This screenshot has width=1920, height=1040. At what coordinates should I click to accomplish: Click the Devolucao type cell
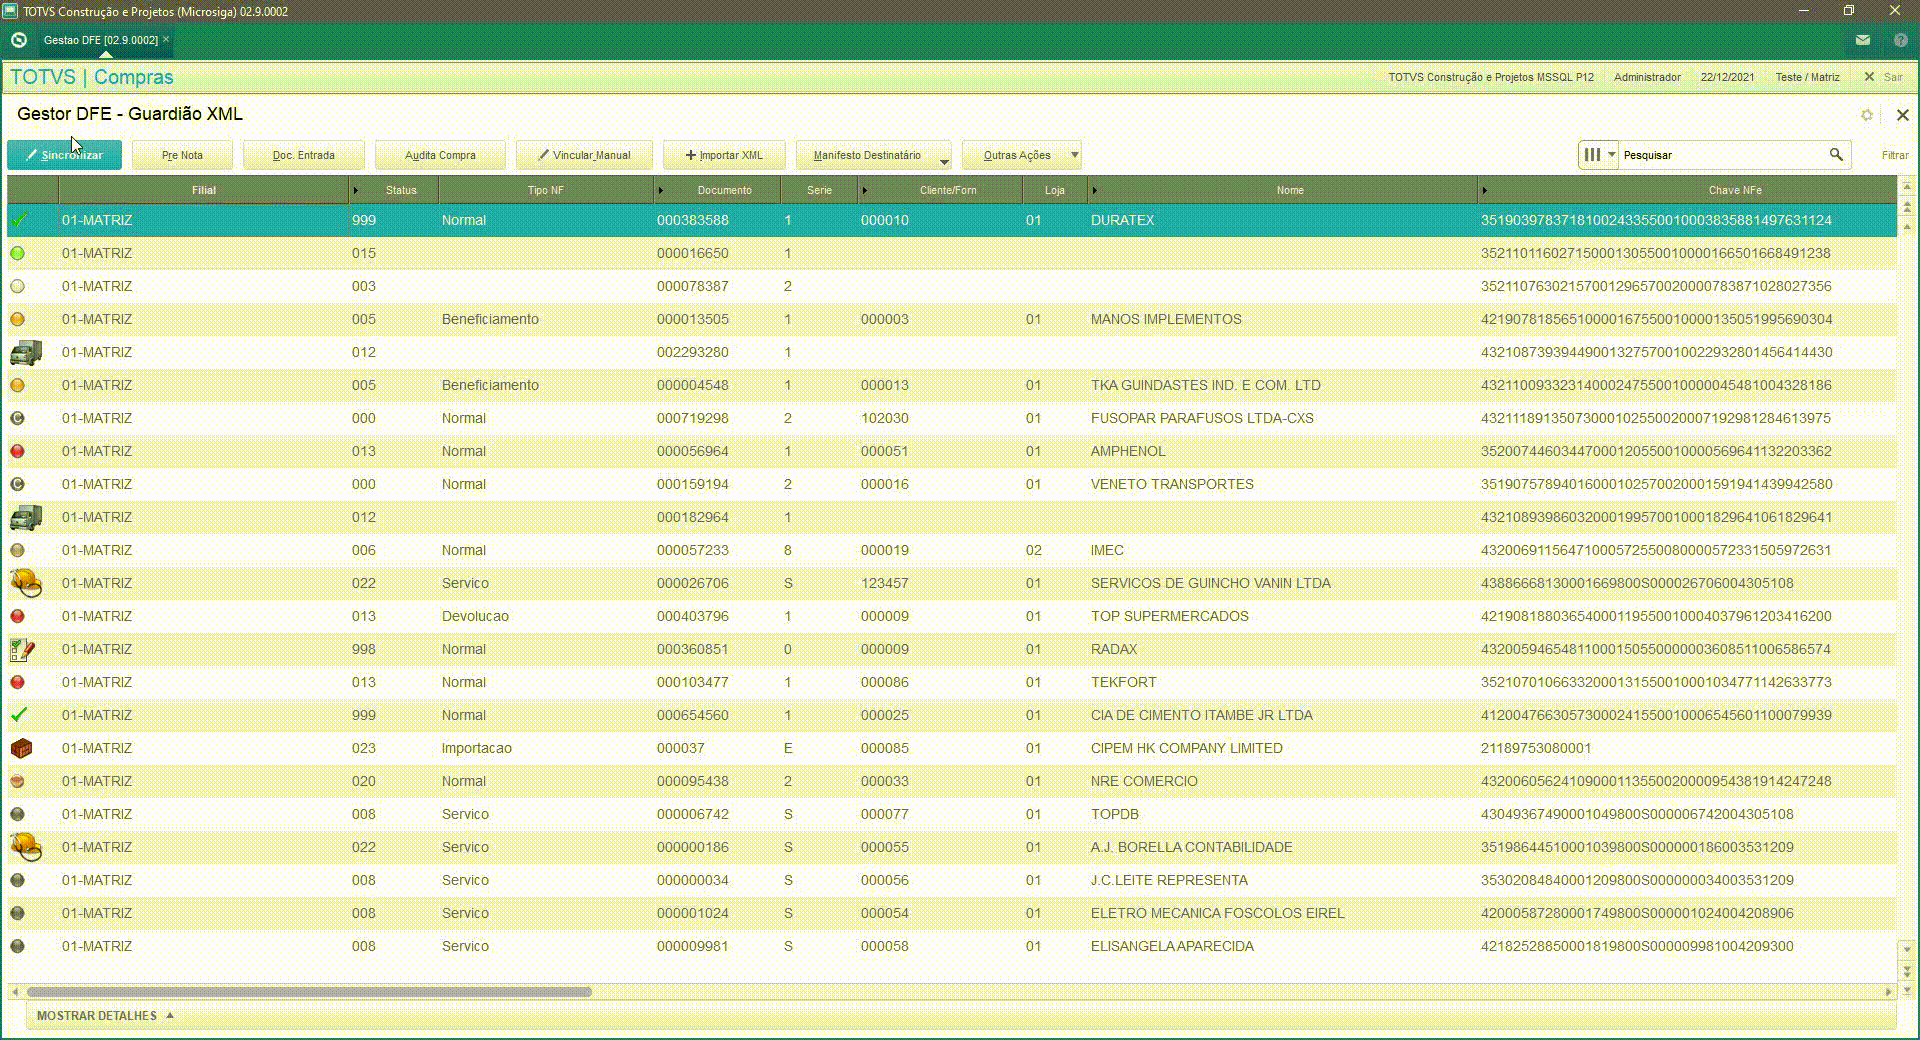point(475,616)
